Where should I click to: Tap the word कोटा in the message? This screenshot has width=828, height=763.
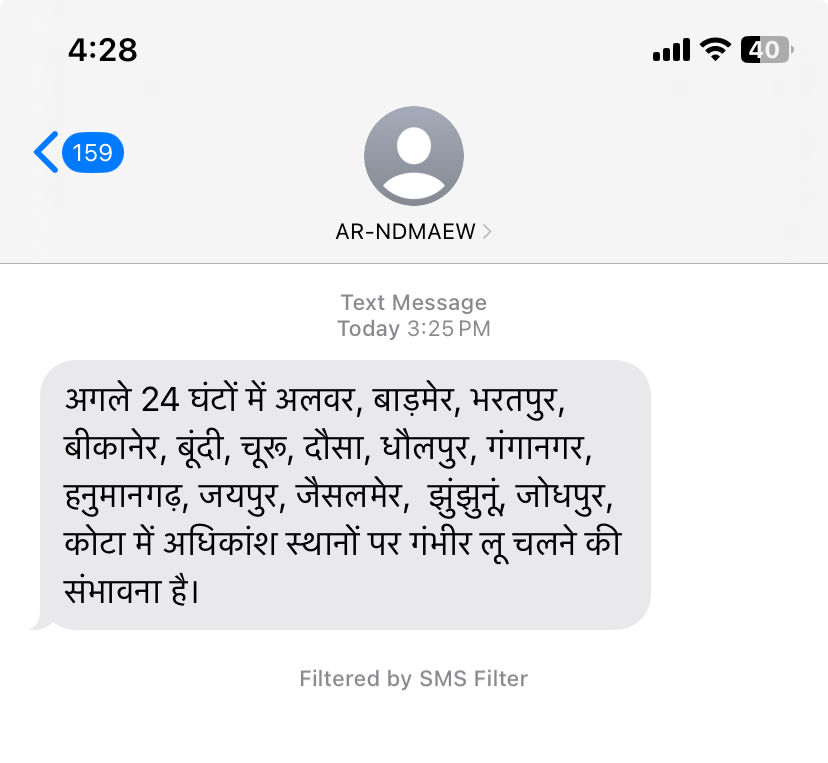pyautogui.click(x=95, y=542)
